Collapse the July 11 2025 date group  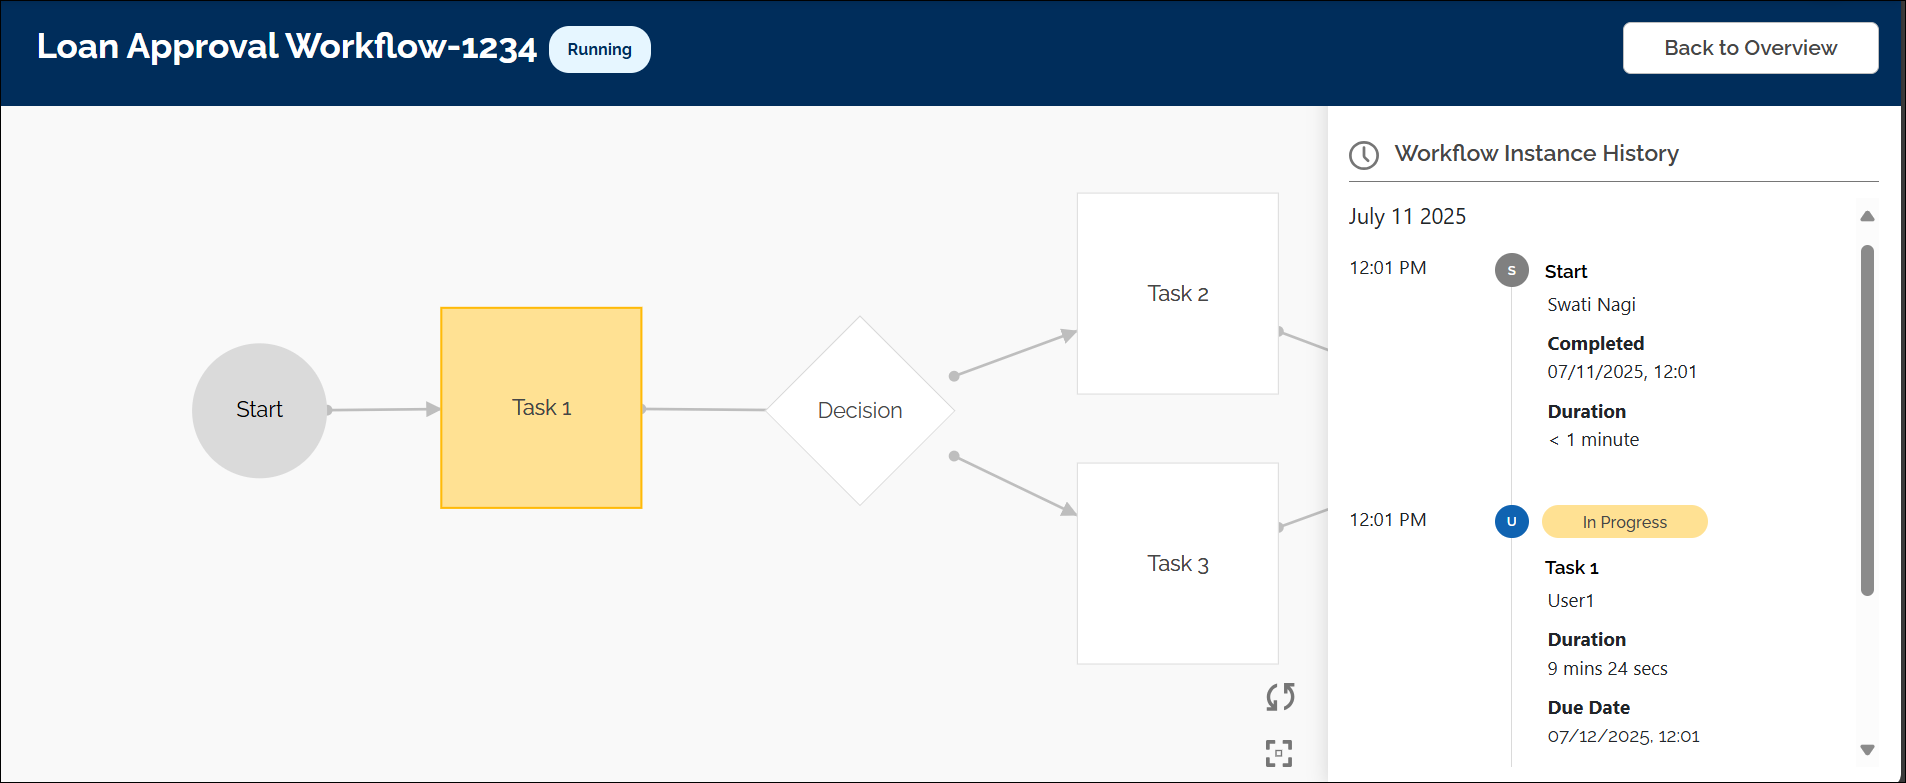pyautogui.click(x=1407, y=216)
